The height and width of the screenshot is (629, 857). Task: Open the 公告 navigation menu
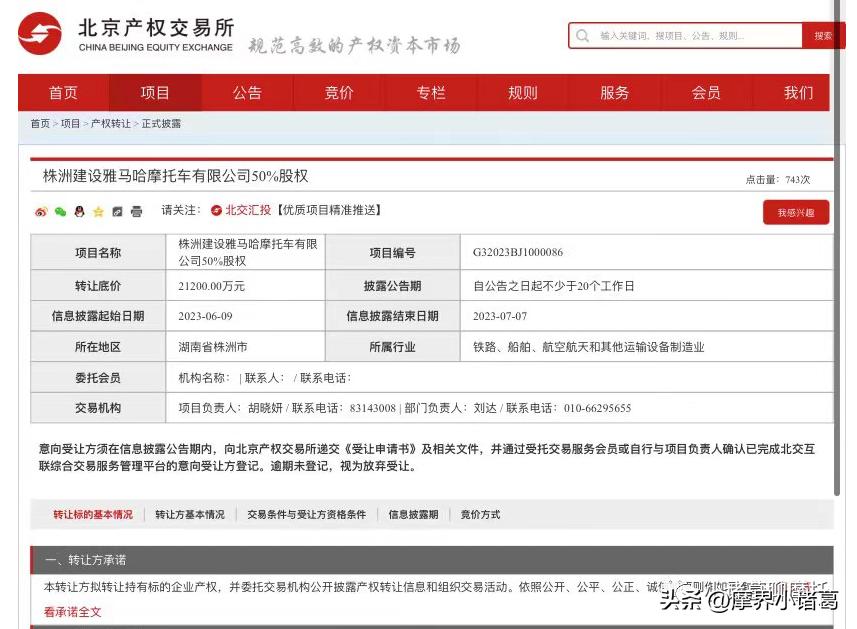(x=247, y=92)
